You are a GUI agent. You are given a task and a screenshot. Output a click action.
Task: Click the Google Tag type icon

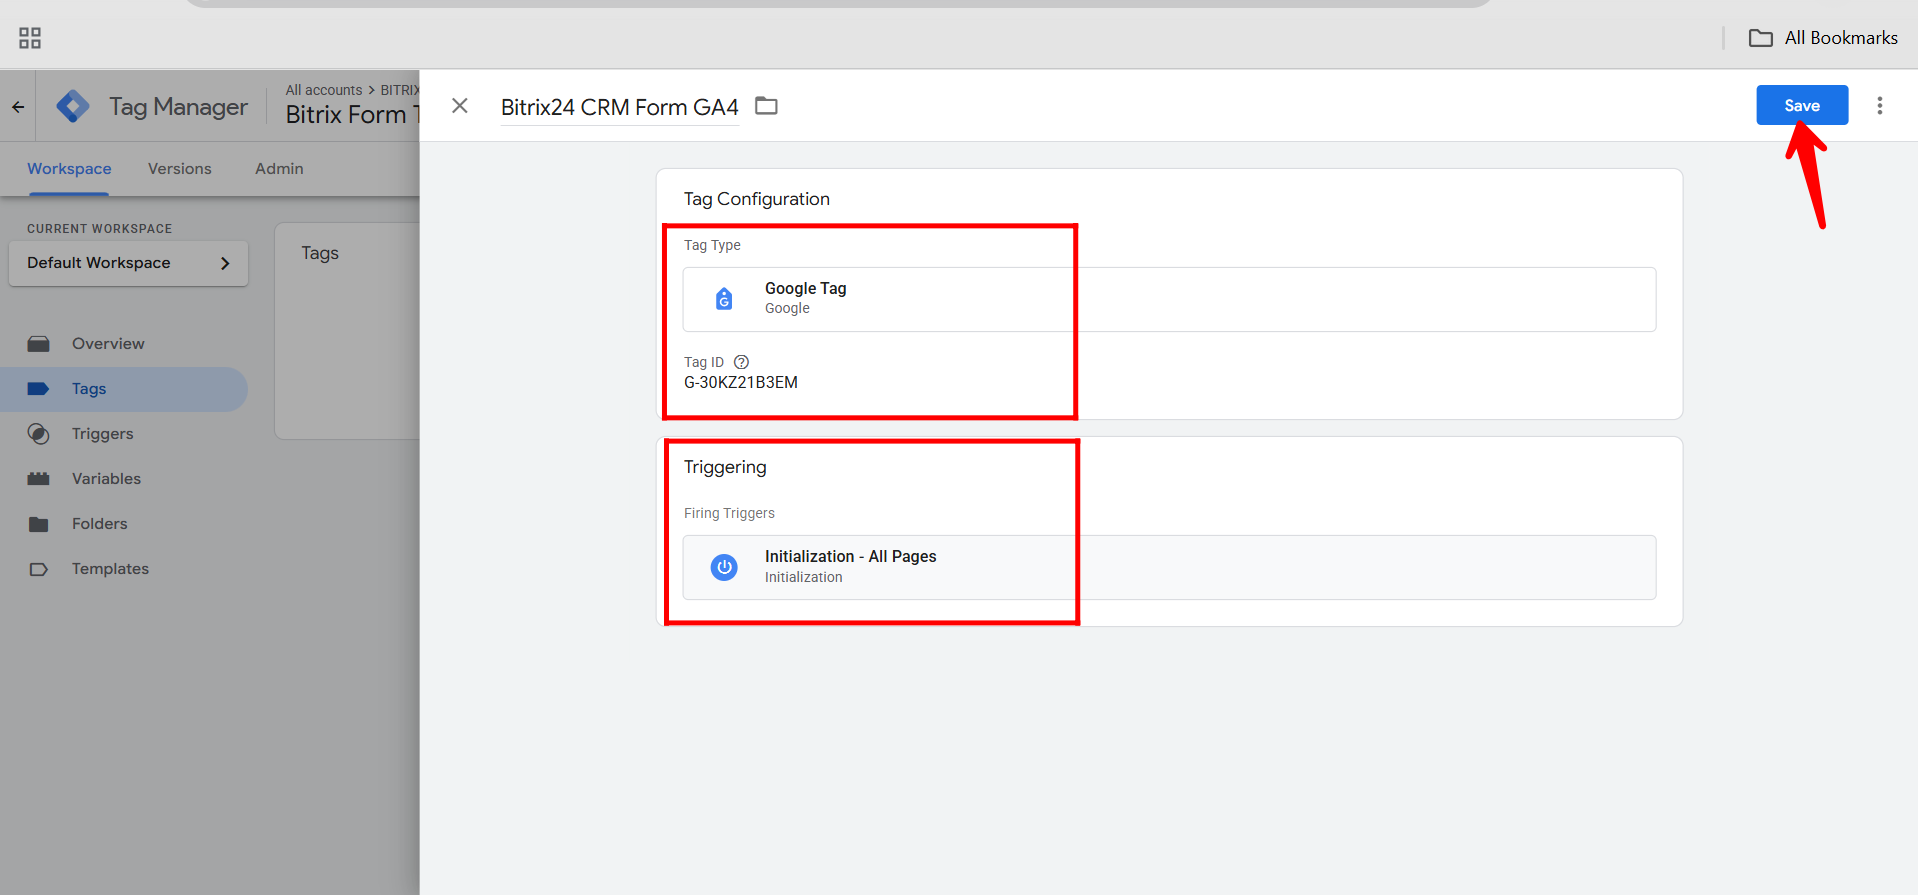click(724, 298)
